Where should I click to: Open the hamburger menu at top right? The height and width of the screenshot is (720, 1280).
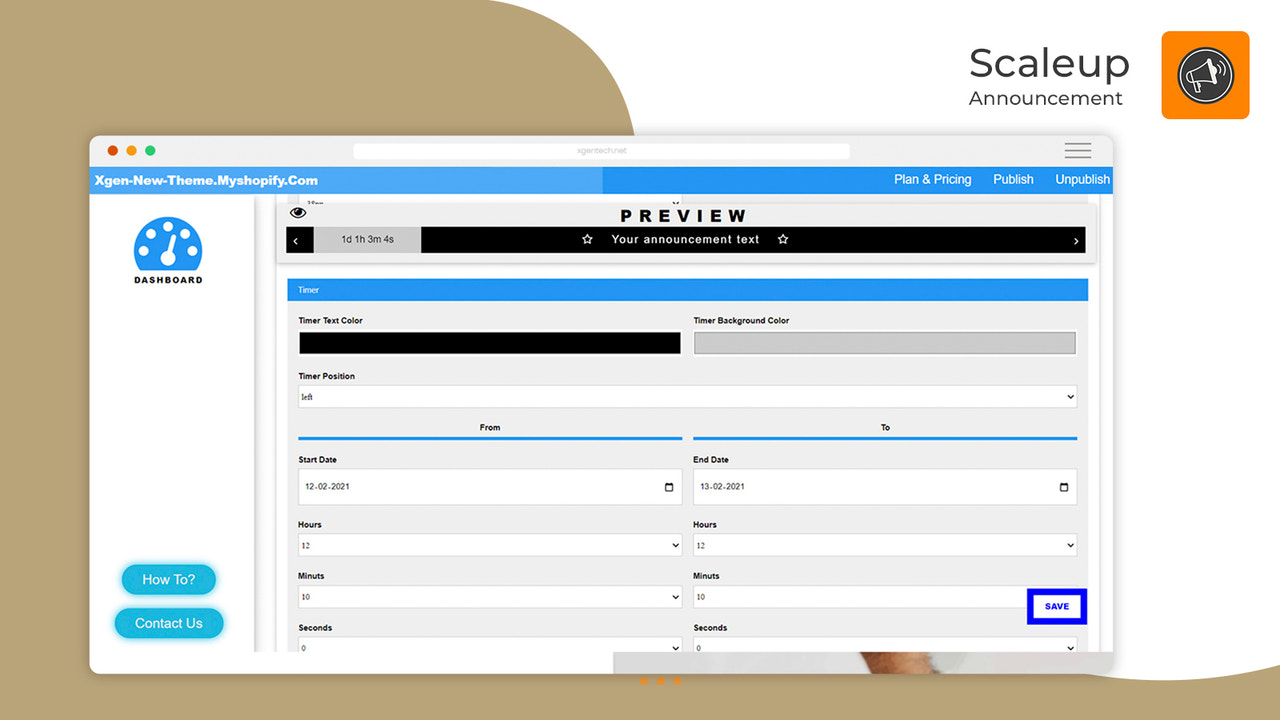[x=1077, y=150]
